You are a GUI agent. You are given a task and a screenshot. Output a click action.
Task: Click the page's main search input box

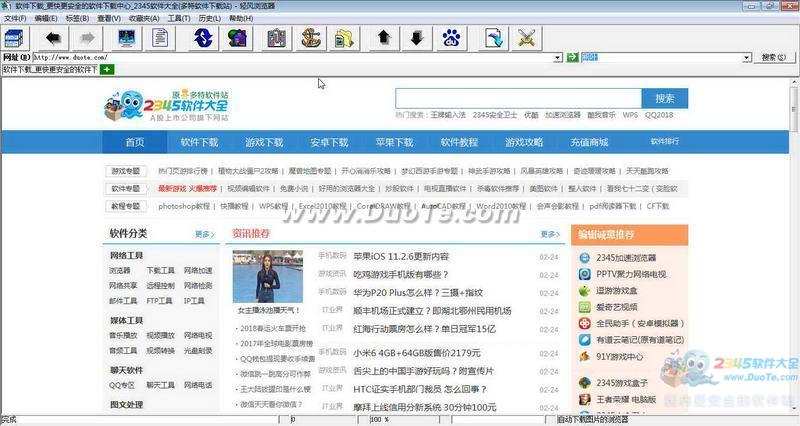(x=518, y=98)
